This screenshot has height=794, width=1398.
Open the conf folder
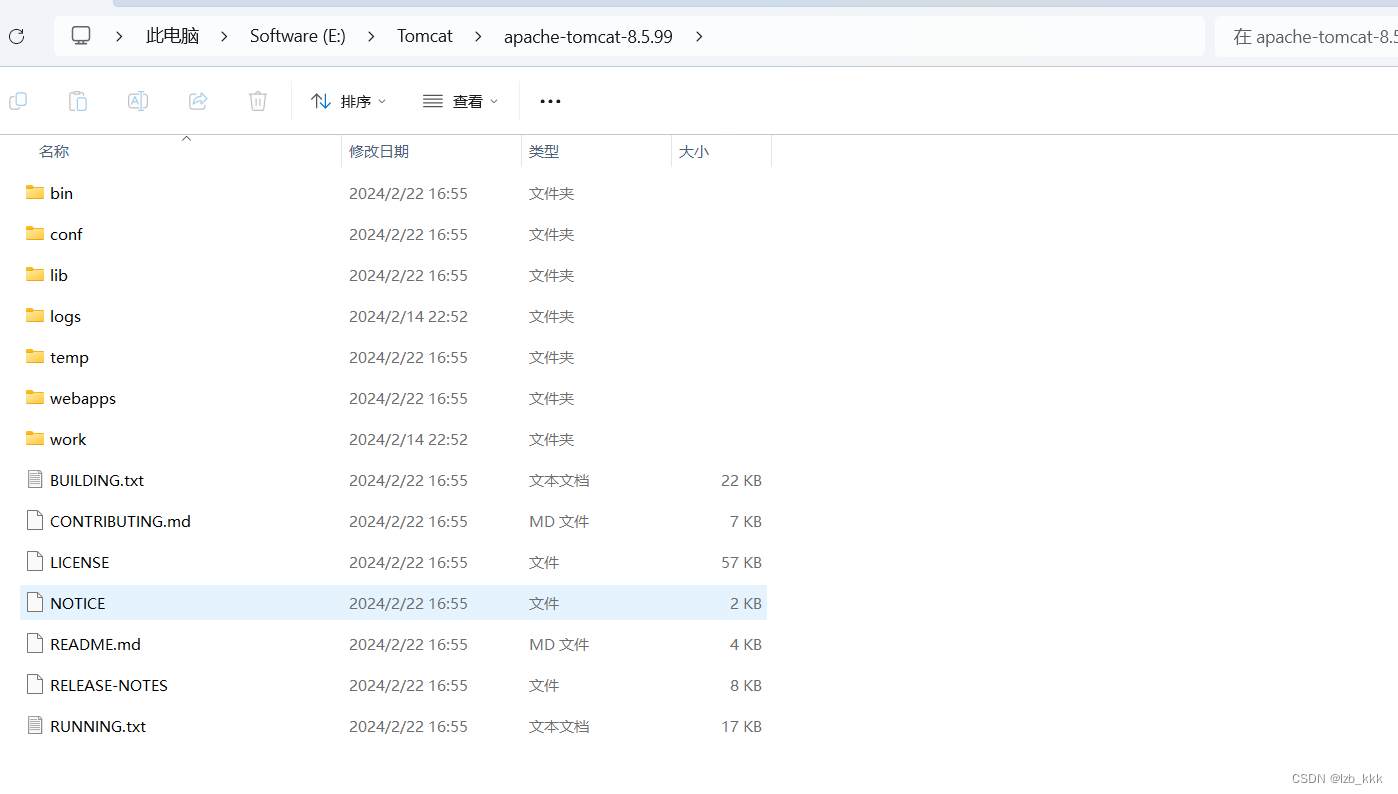pos(66,234)
